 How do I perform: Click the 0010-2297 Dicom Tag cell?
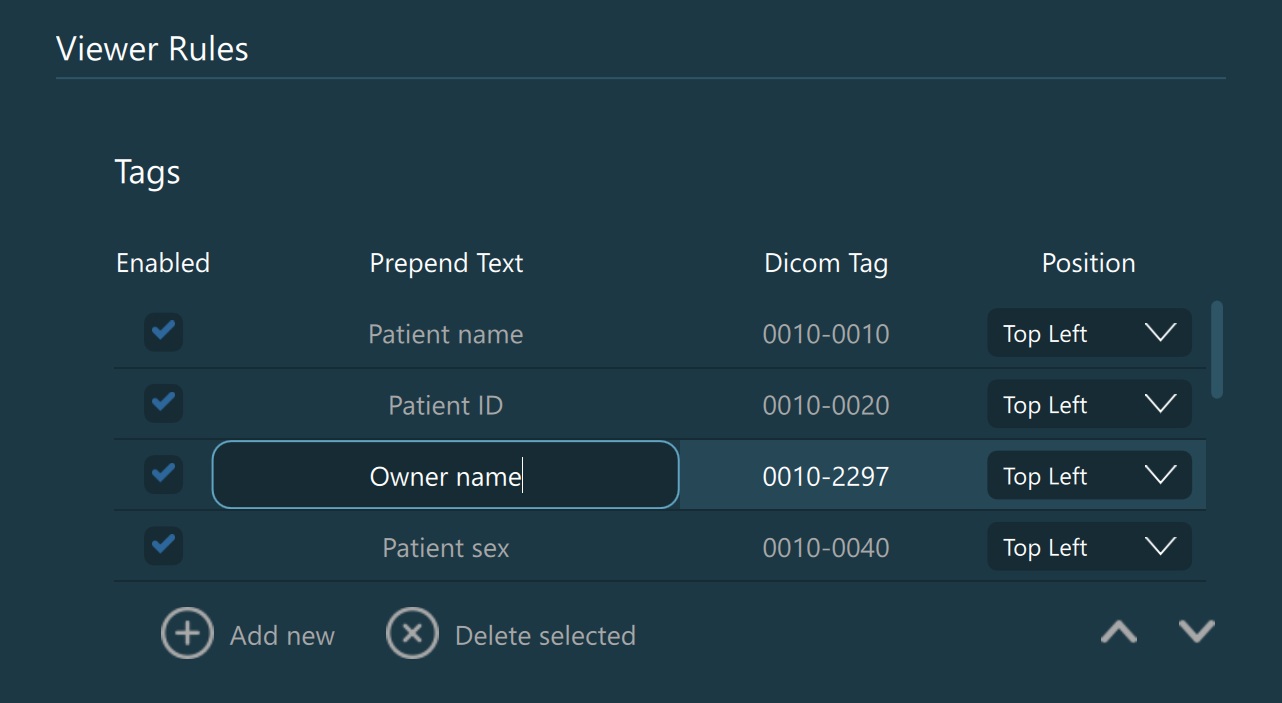click(825, 477)
